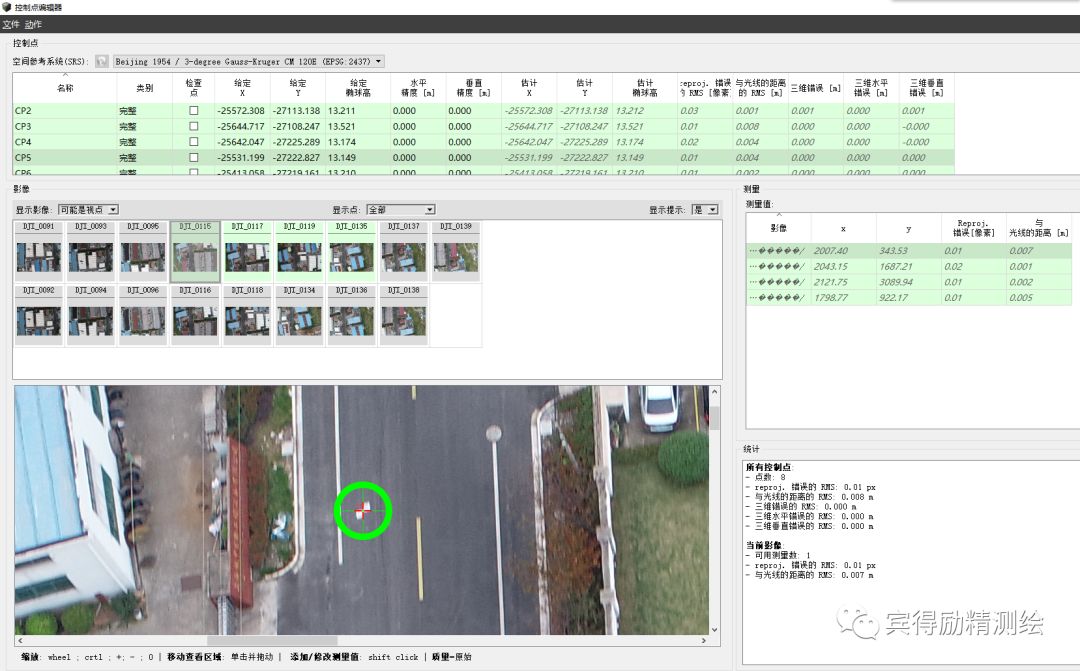Select the DJI_0094 thumbnail
This screenshot has height=671, width=1080.
click(91, 316)
